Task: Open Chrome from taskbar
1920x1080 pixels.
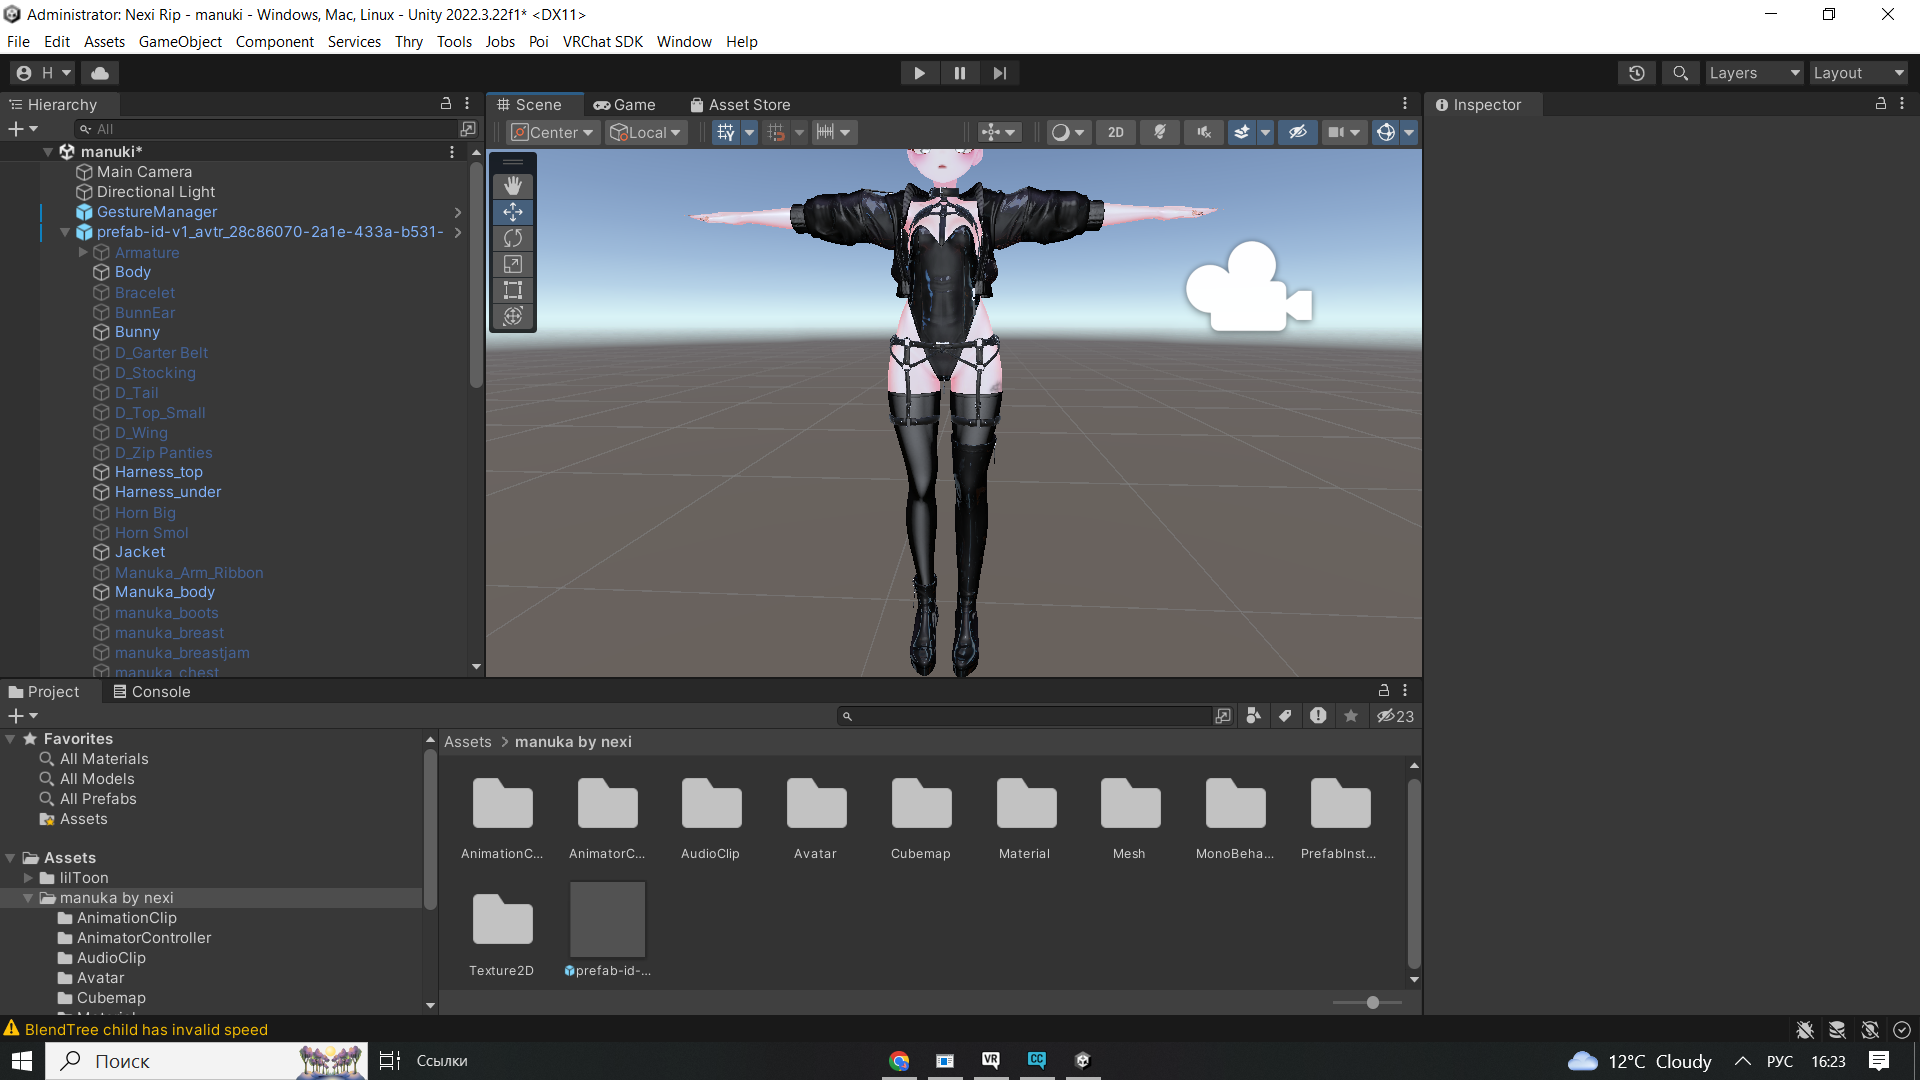Action: click(899, 1061)
